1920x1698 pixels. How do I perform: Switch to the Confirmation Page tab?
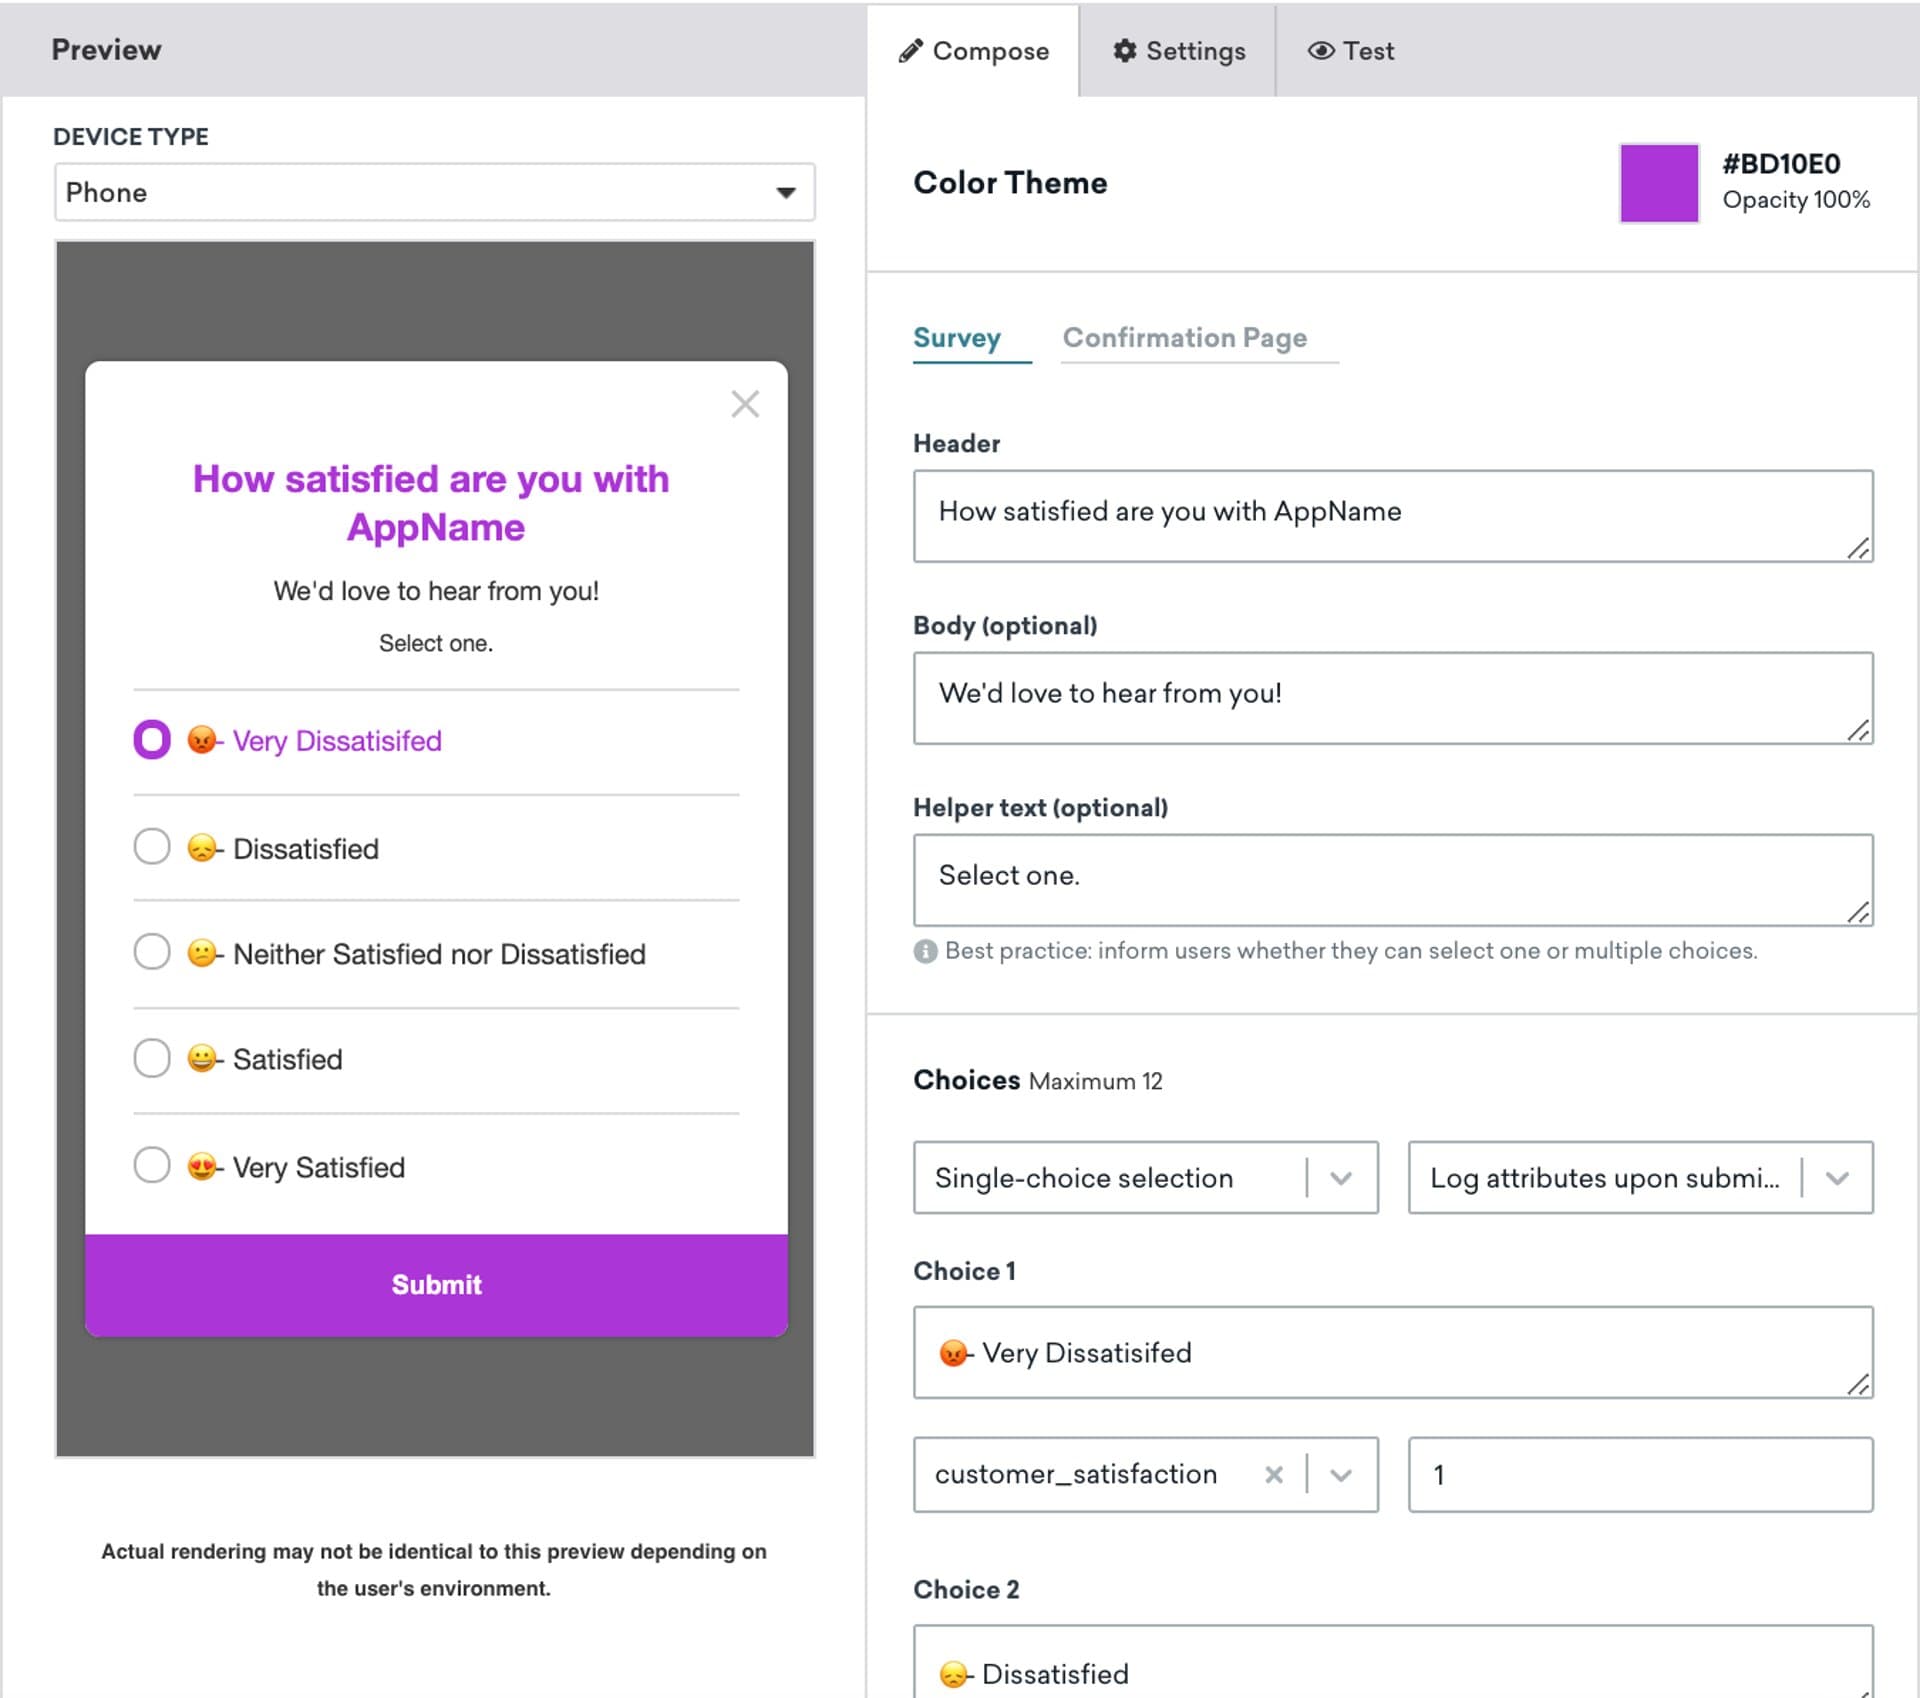point(1186,338)
